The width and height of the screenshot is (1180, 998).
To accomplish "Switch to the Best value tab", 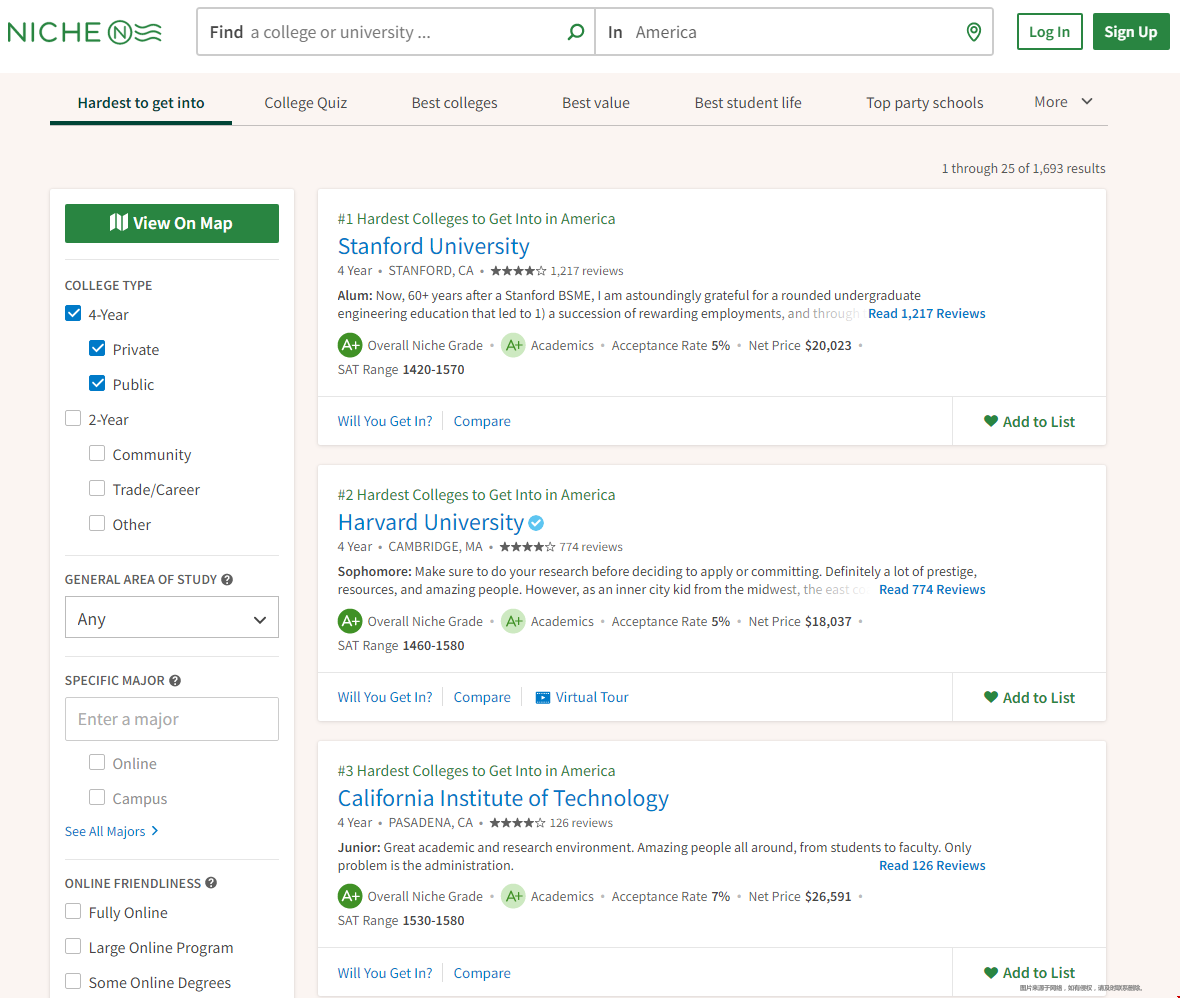I will [x=596, y=103].
